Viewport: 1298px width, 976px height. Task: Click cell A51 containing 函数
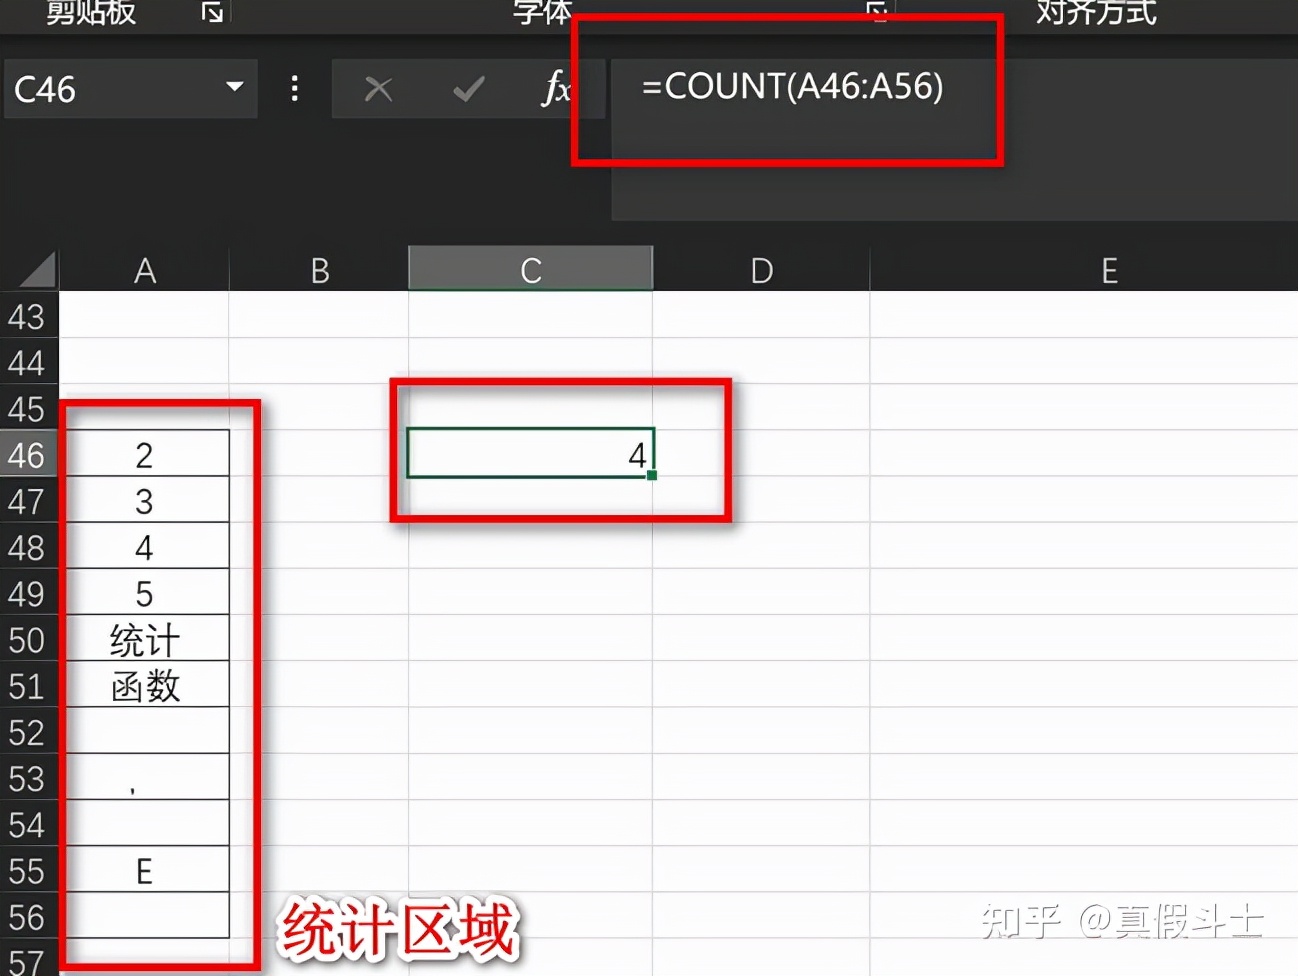tap(145, 685)
